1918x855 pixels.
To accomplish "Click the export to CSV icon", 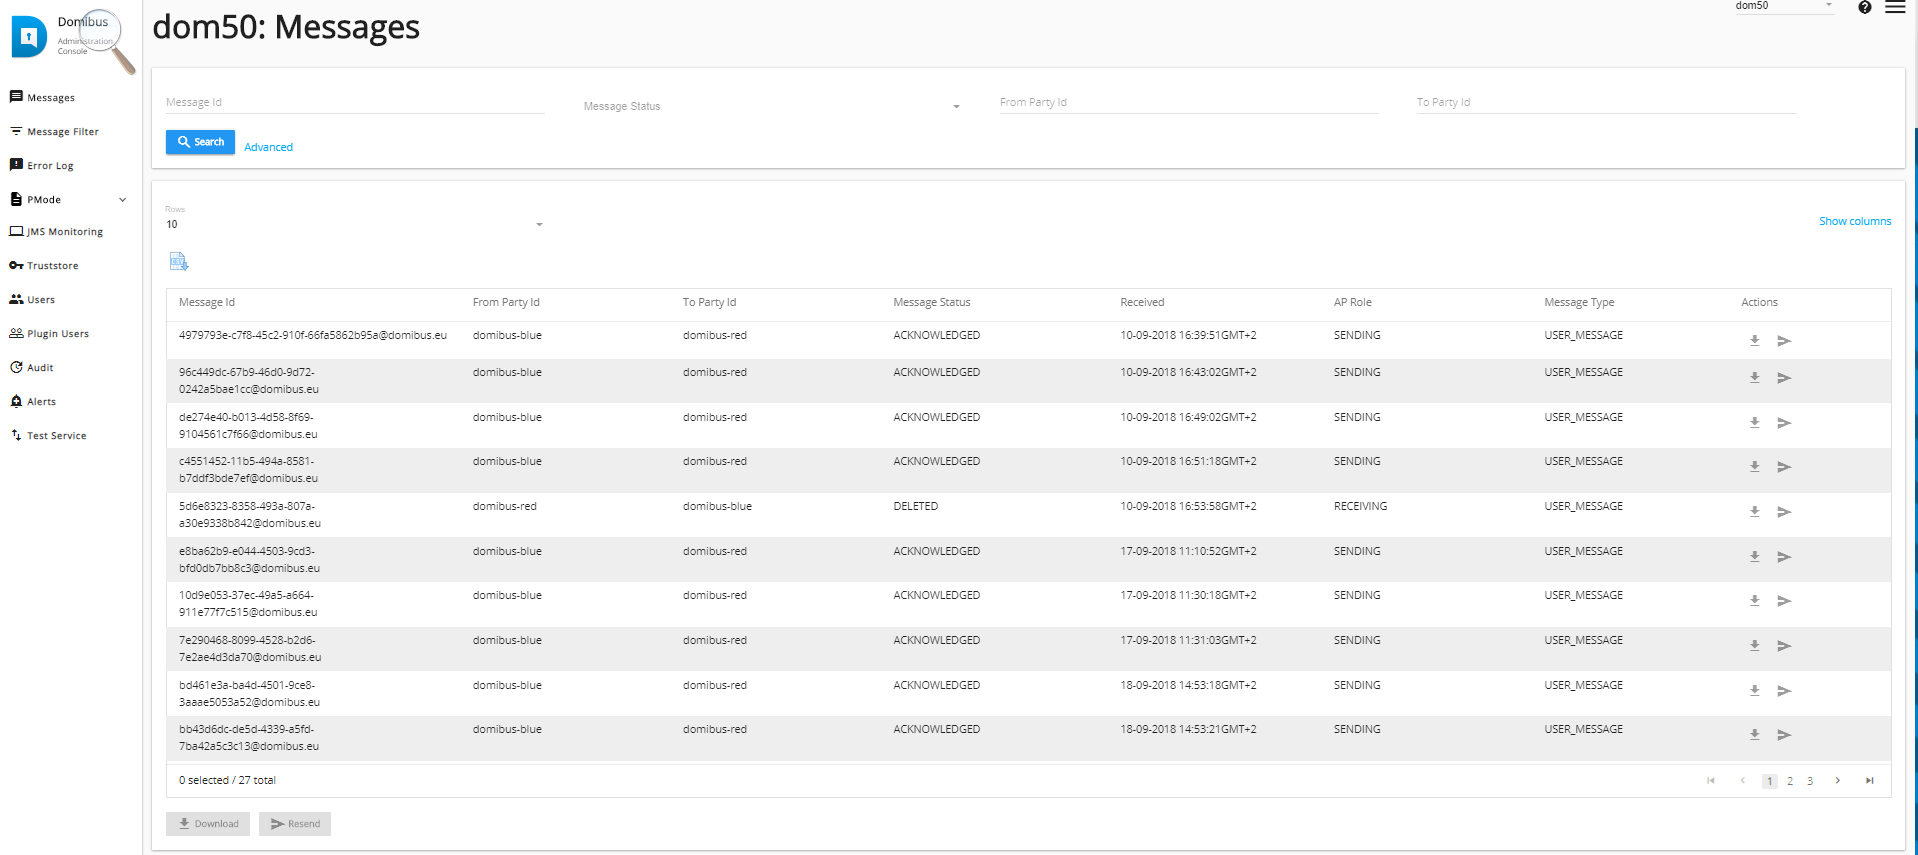I will 178,262.
